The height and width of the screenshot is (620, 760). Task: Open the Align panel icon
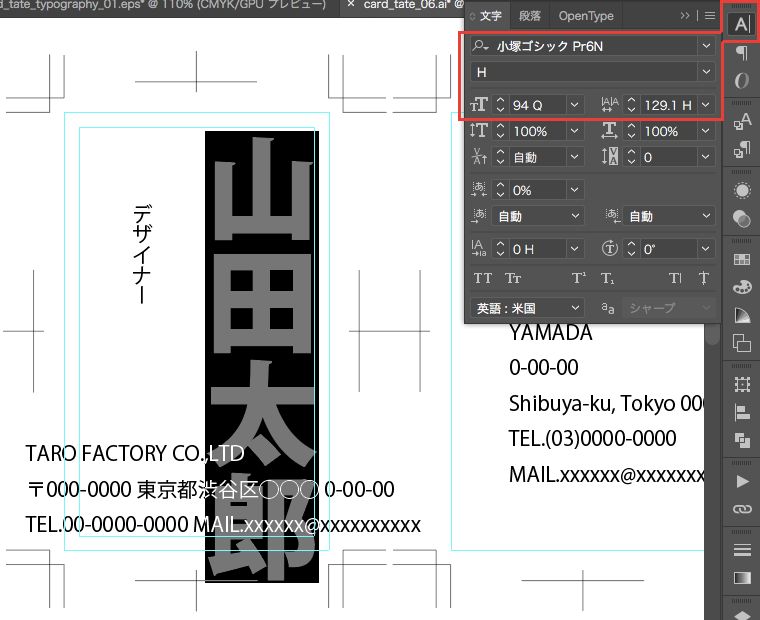pyautogui.click(x=741, y=412)
